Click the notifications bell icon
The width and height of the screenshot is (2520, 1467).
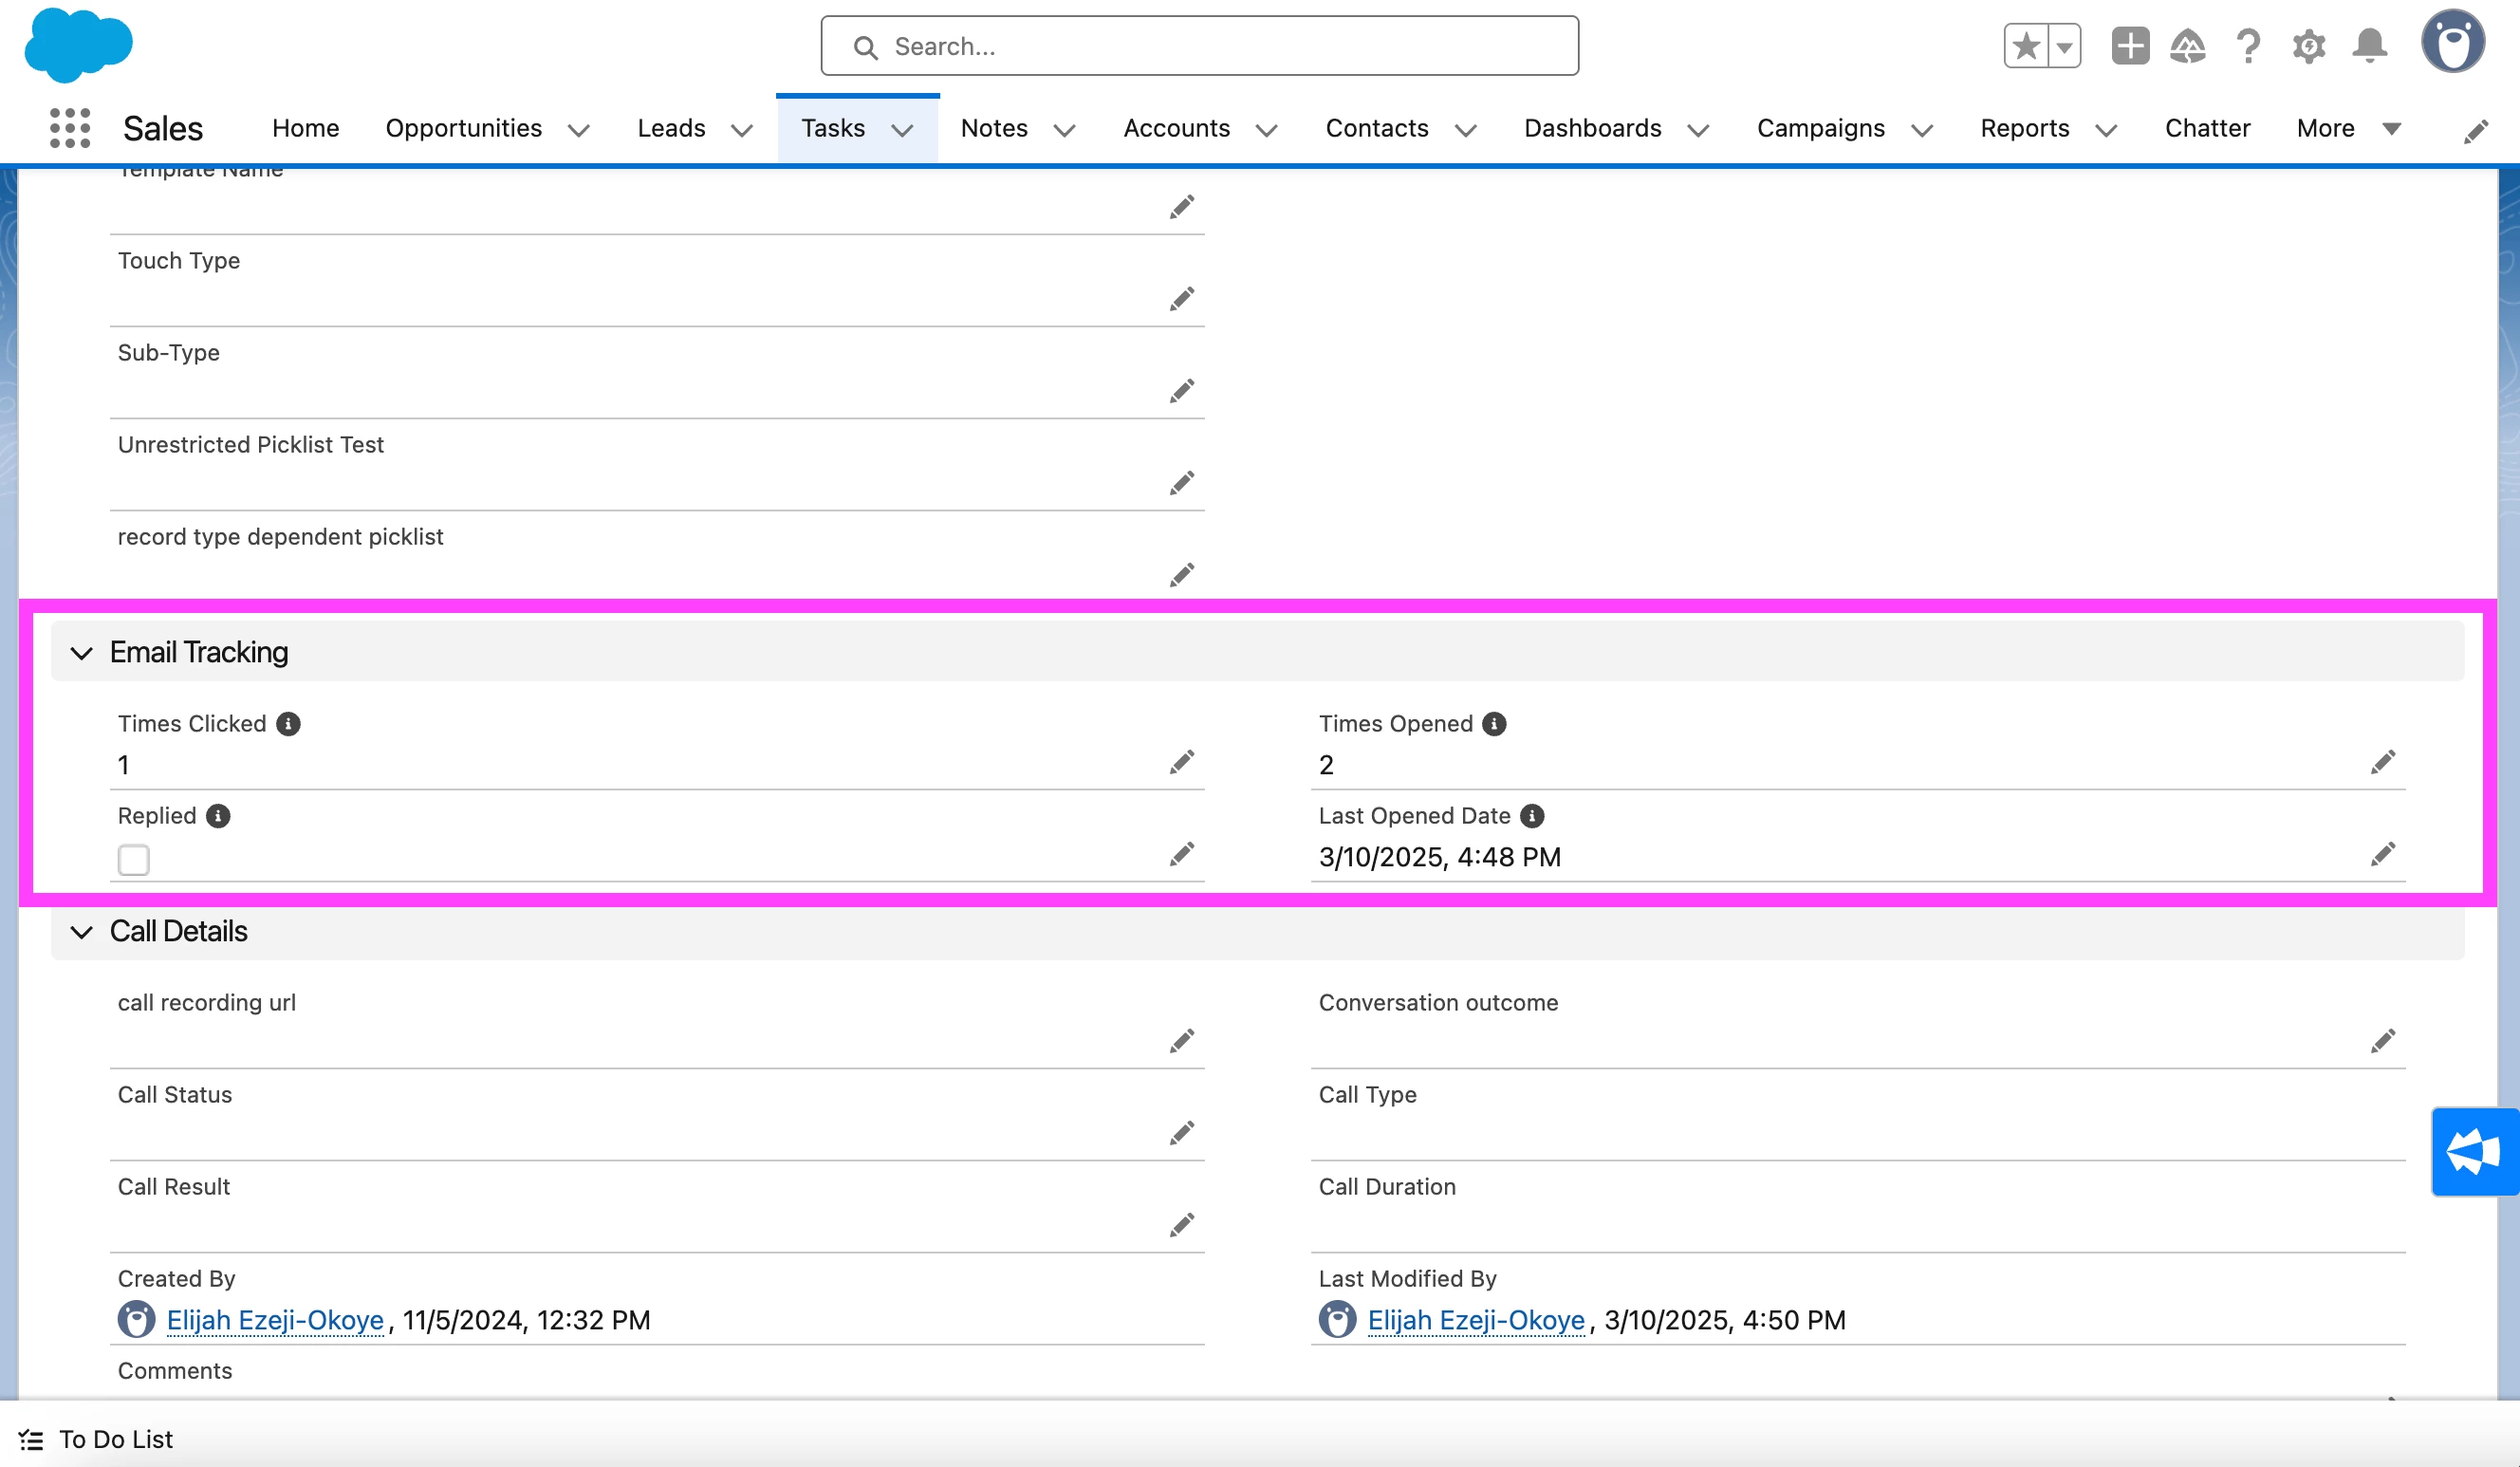[x=2369, y=46]
